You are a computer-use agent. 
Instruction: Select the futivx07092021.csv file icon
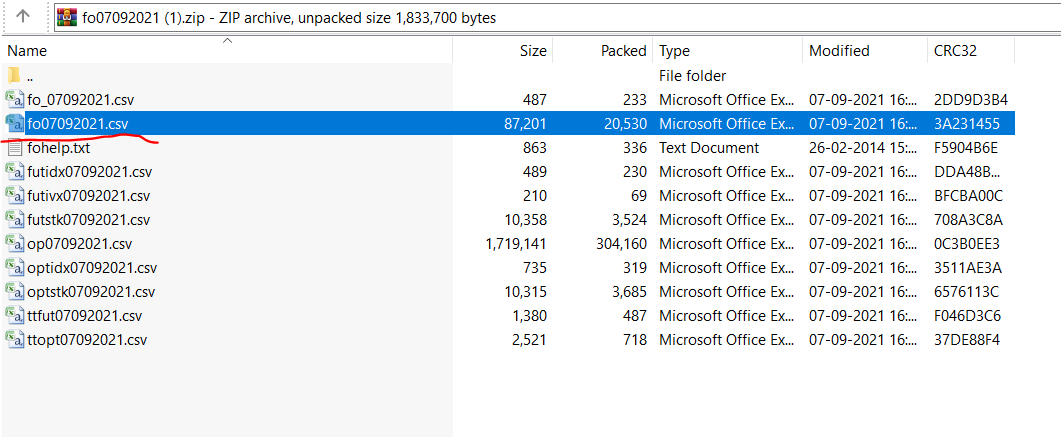coord(15,196)
